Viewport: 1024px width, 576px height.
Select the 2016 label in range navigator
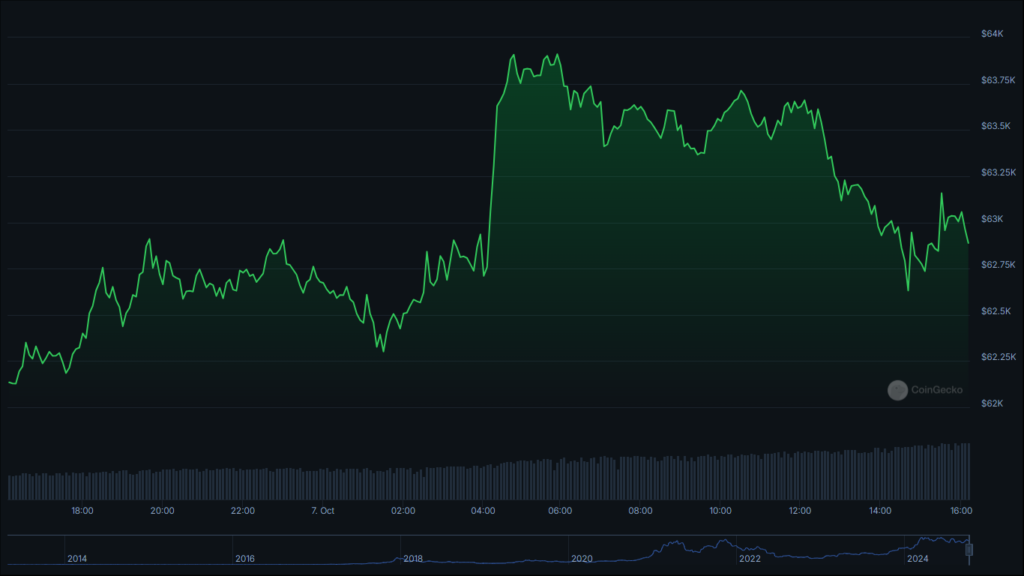coord(245,558)
